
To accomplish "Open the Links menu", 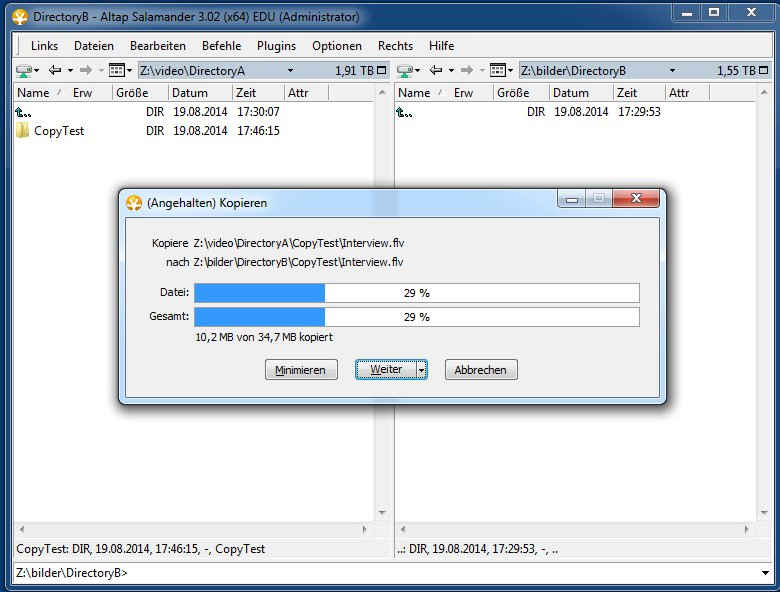I will [44, 46].
